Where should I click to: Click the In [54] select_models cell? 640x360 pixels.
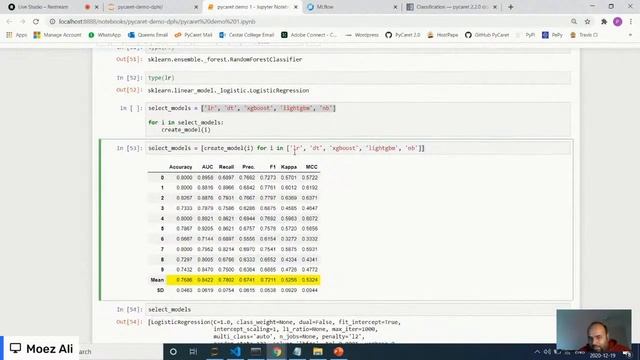358,309
